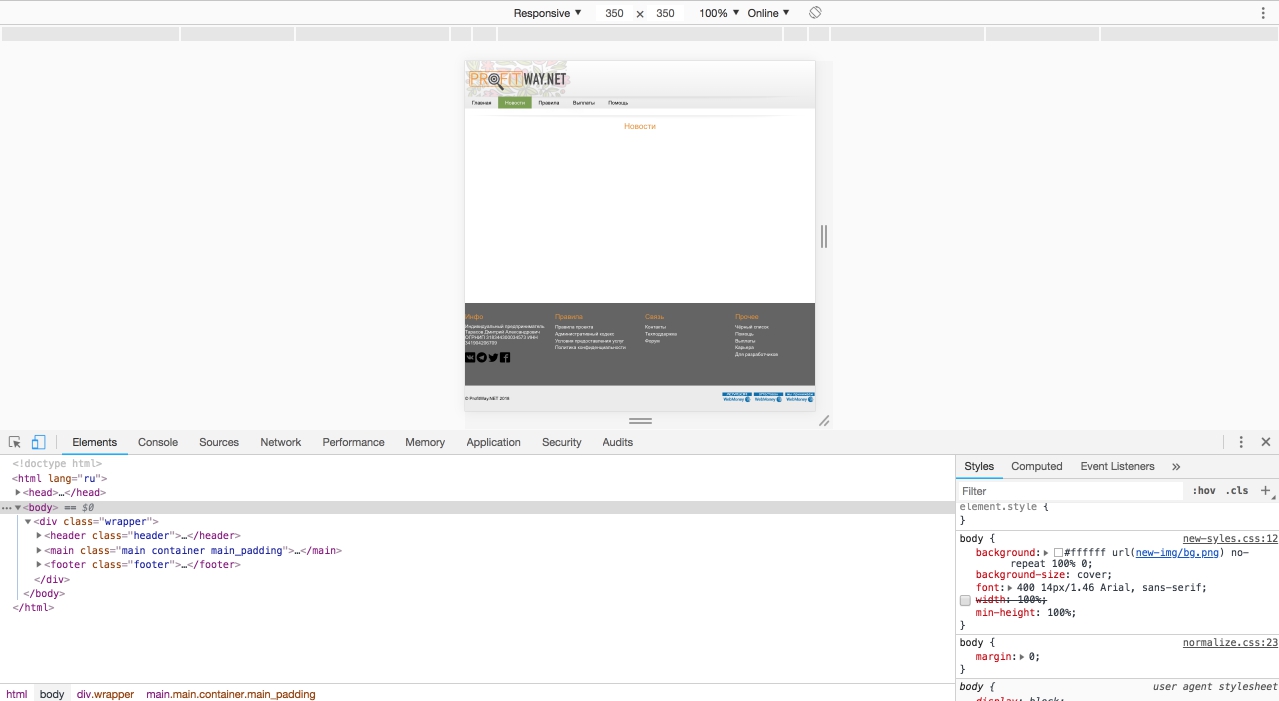
Task: Open the device toolbar three-dot options menu
Action: click(x=1263, y=13)
